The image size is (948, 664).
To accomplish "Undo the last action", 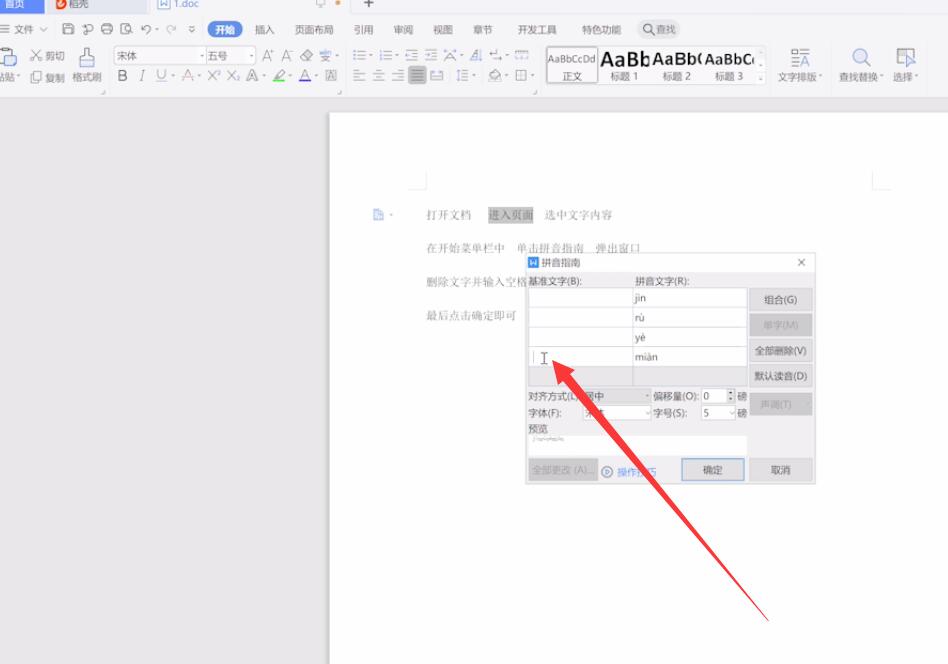I will (146, 29).
